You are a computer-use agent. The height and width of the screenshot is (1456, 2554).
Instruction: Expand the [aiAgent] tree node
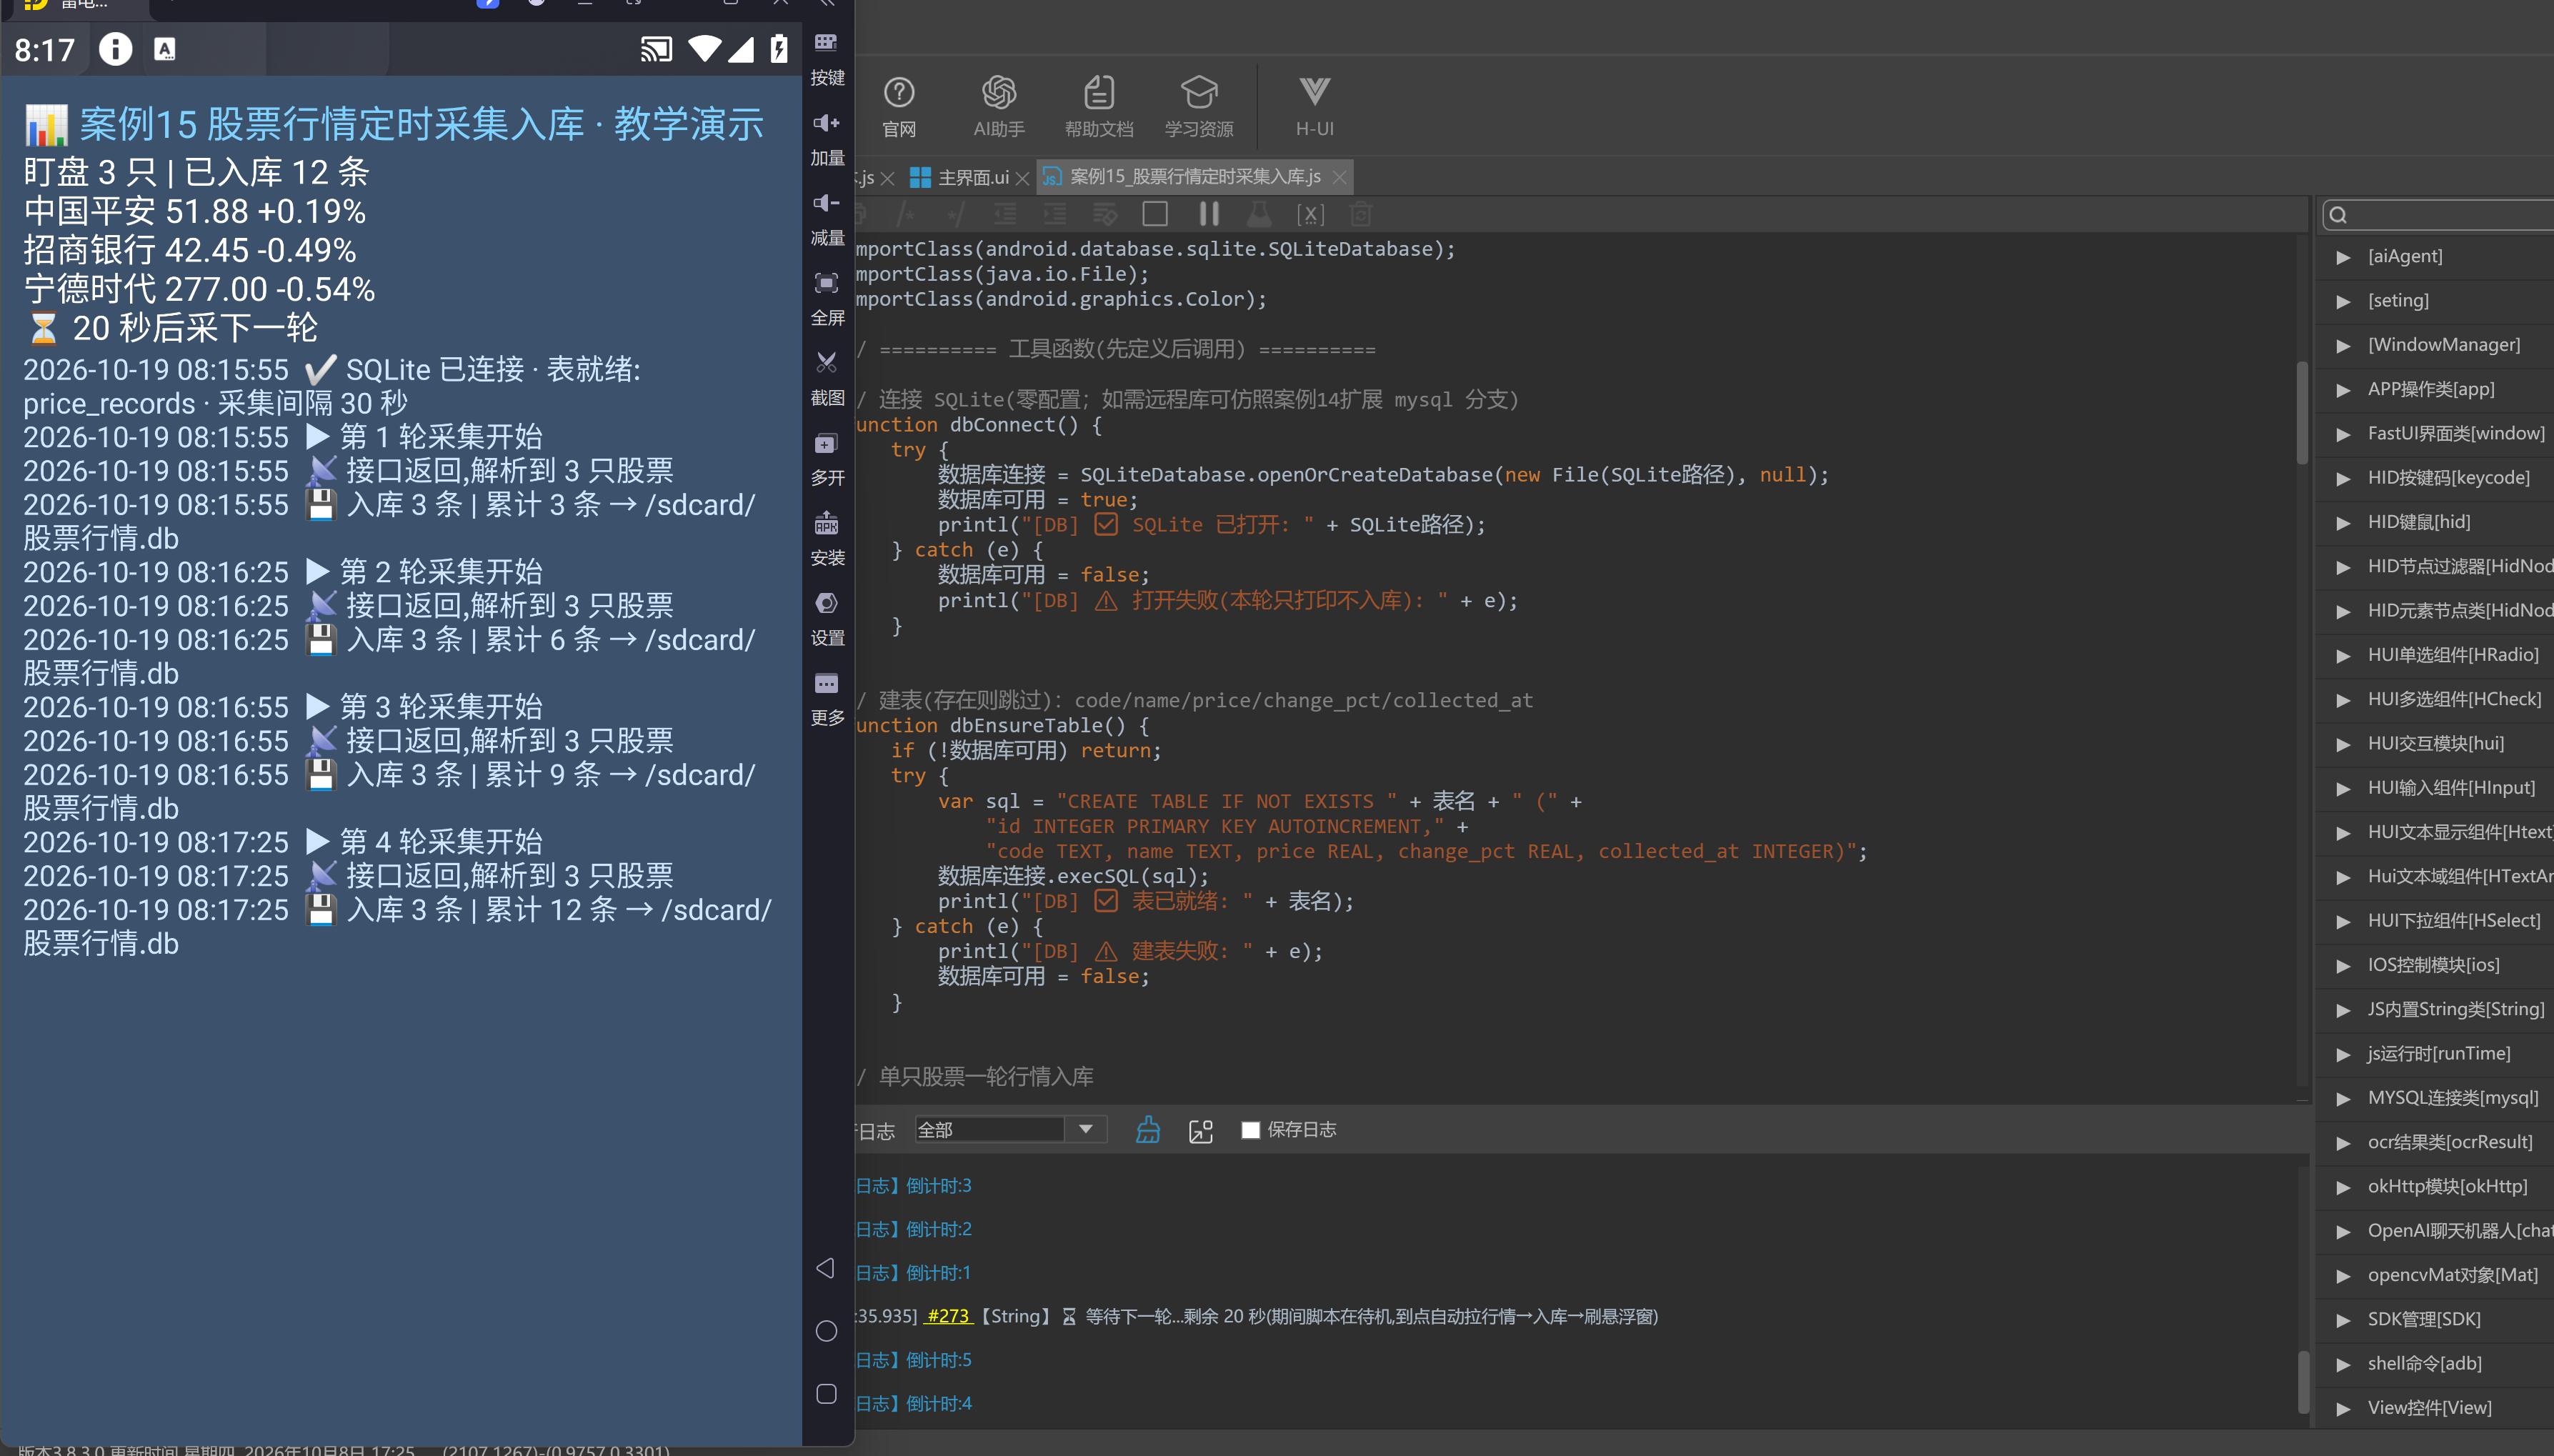click(2343, 257)
